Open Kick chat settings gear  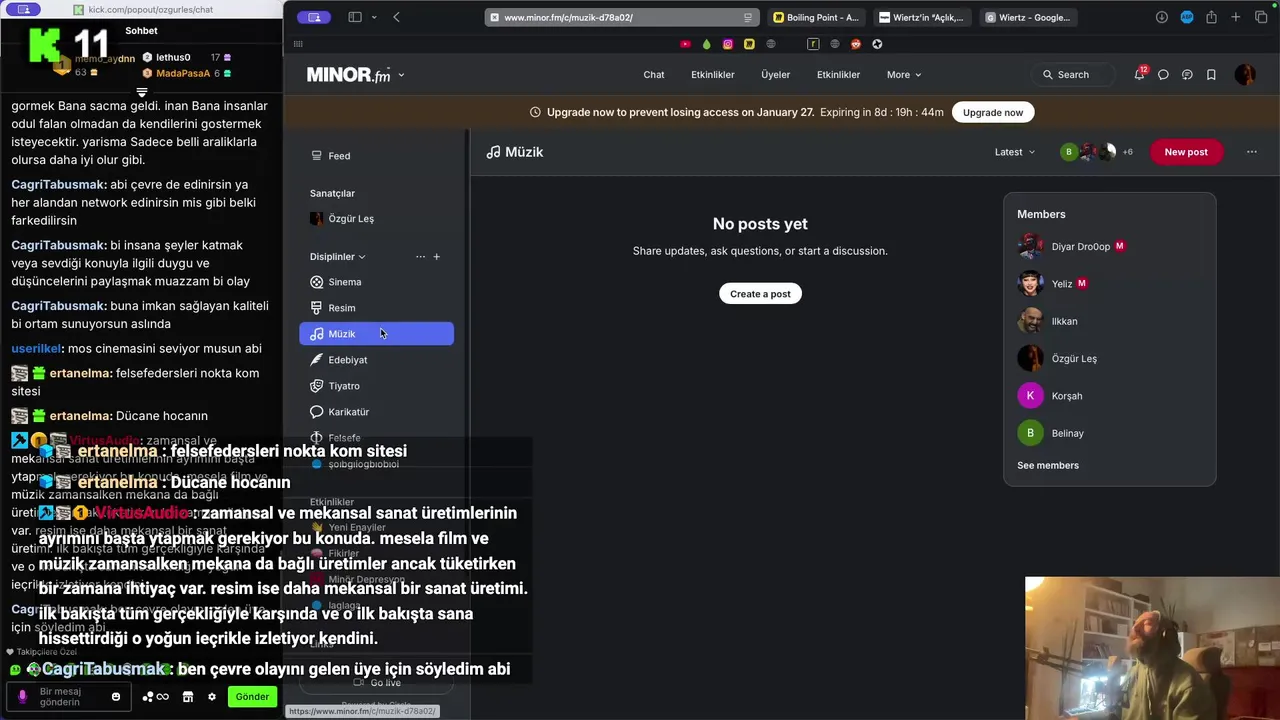tap(212, 697)
